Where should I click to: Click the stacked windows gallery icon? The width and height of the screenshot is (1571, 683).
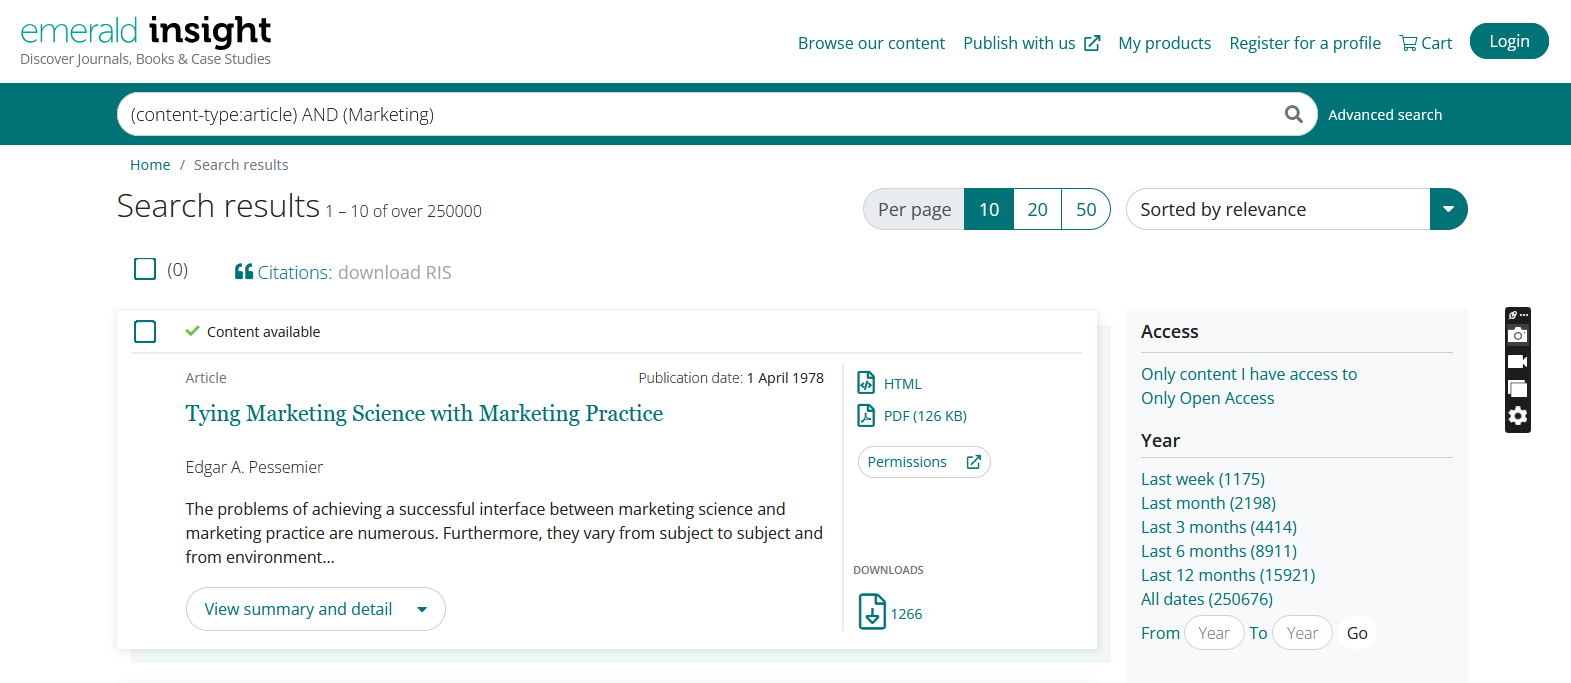[x=1517, y=389]
